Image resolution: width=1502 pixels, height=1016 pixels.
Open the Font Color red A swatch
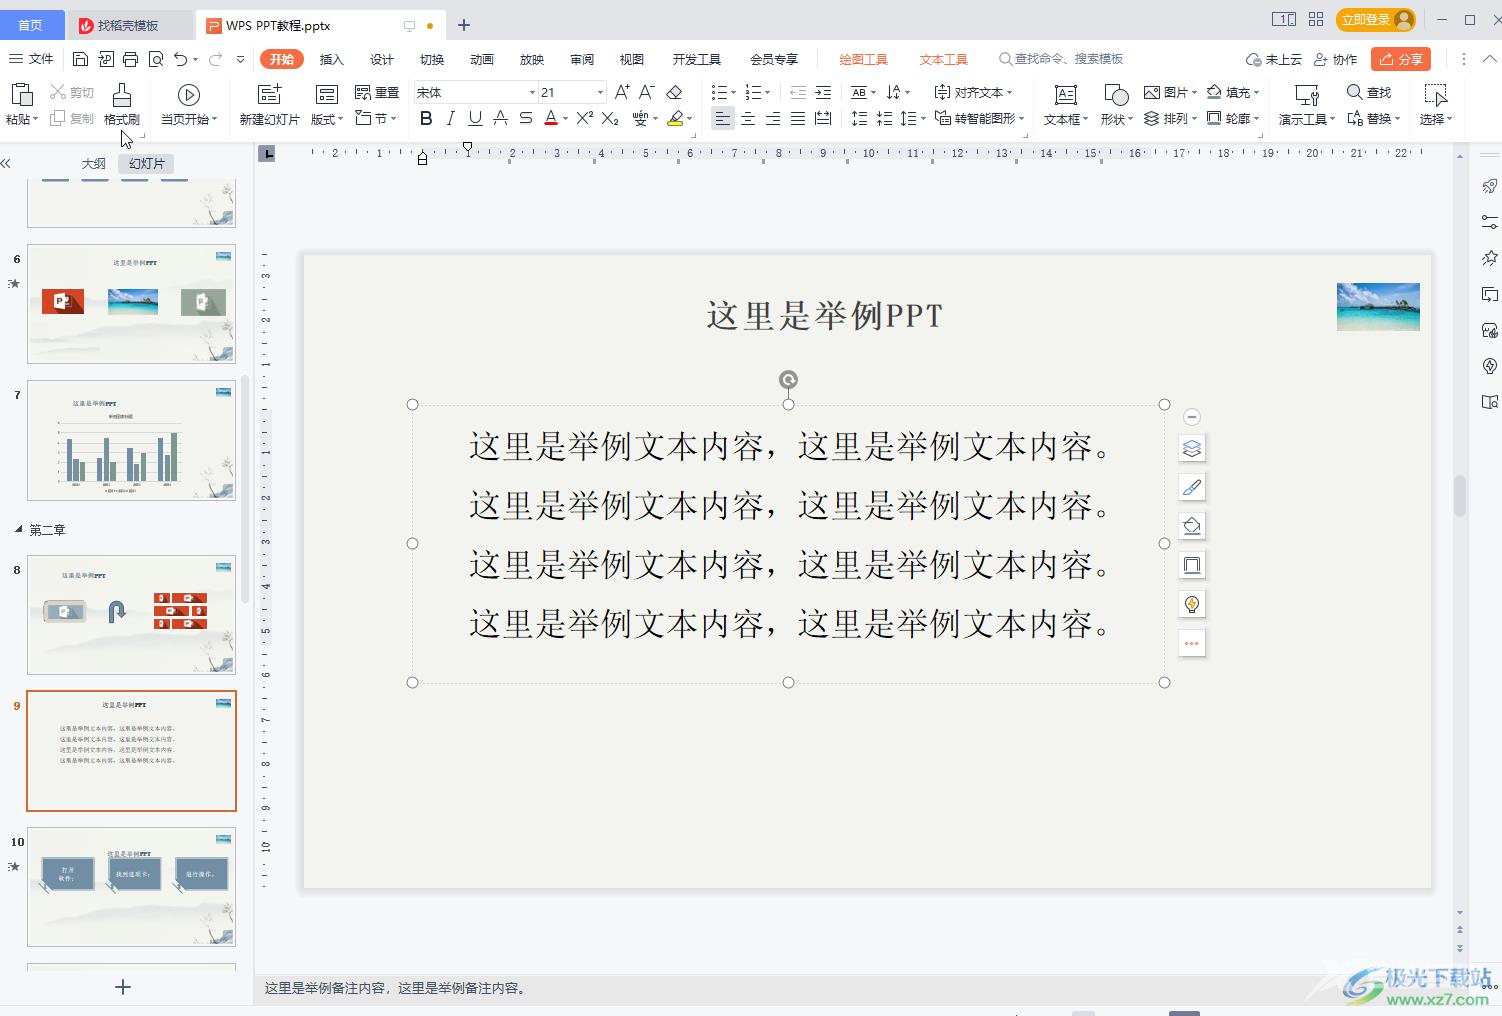[x=550, y=118]
